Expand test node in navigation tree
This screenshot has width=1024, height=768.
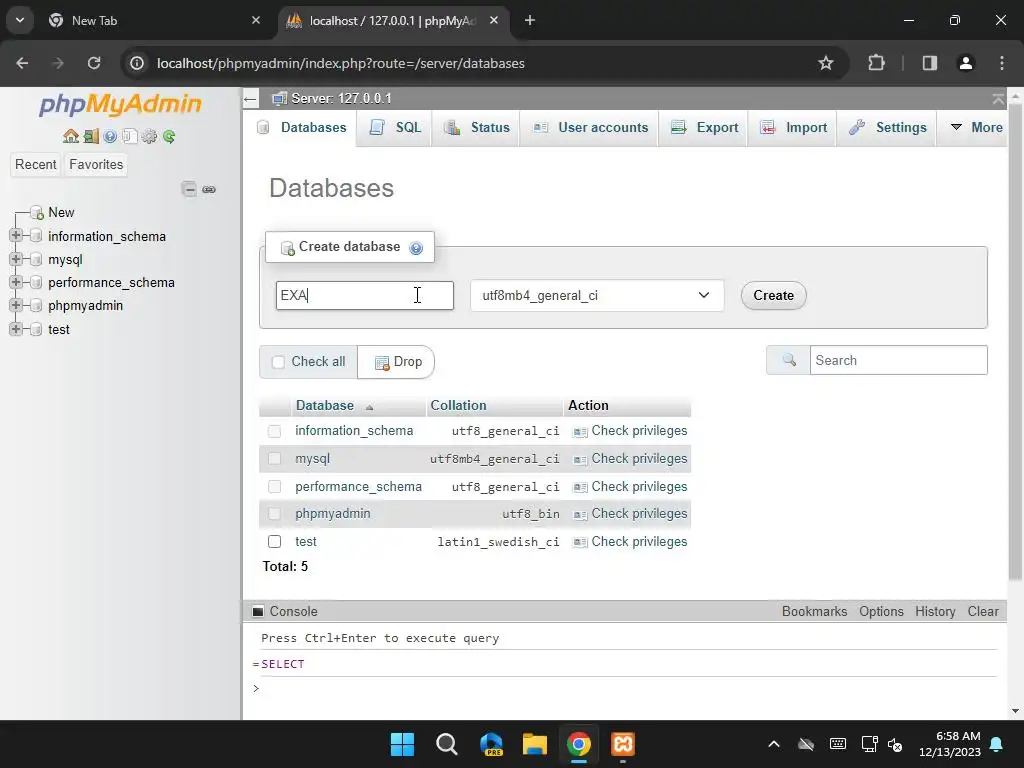pos(16,329)
